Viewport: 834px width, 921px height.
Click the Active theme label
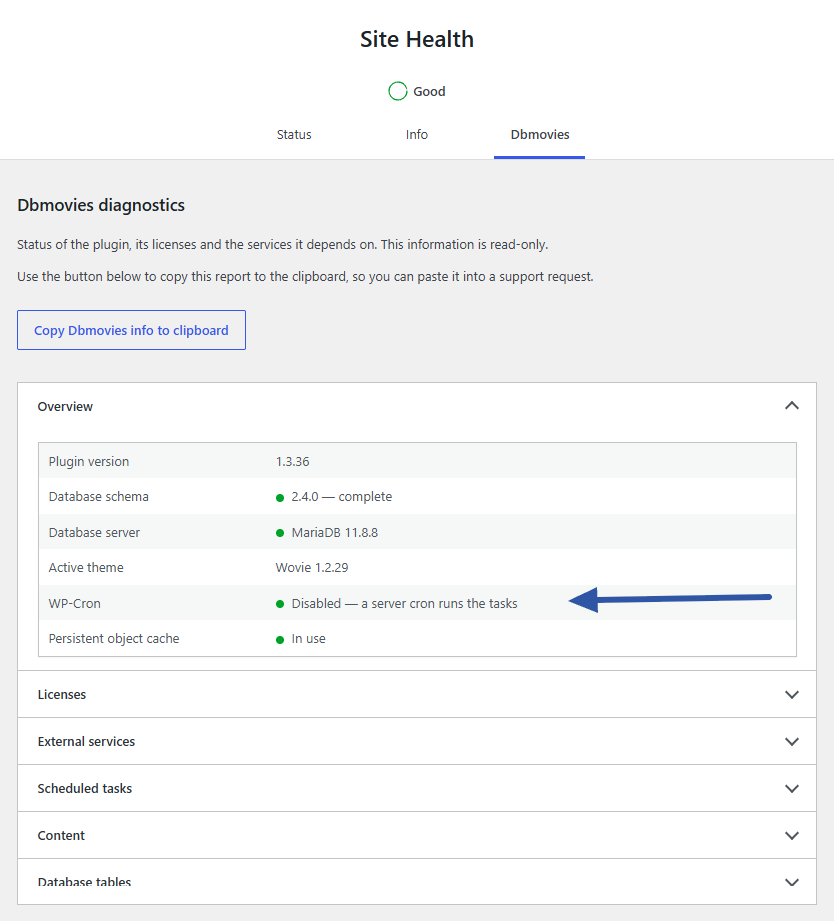coord(86,567)
